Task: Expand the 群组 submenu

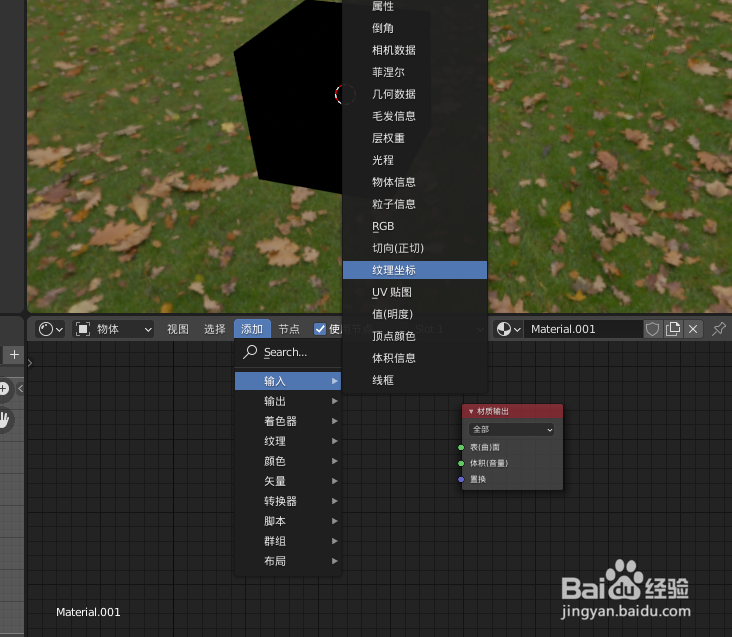Action: pyautogui.click(x=288, y=542)
